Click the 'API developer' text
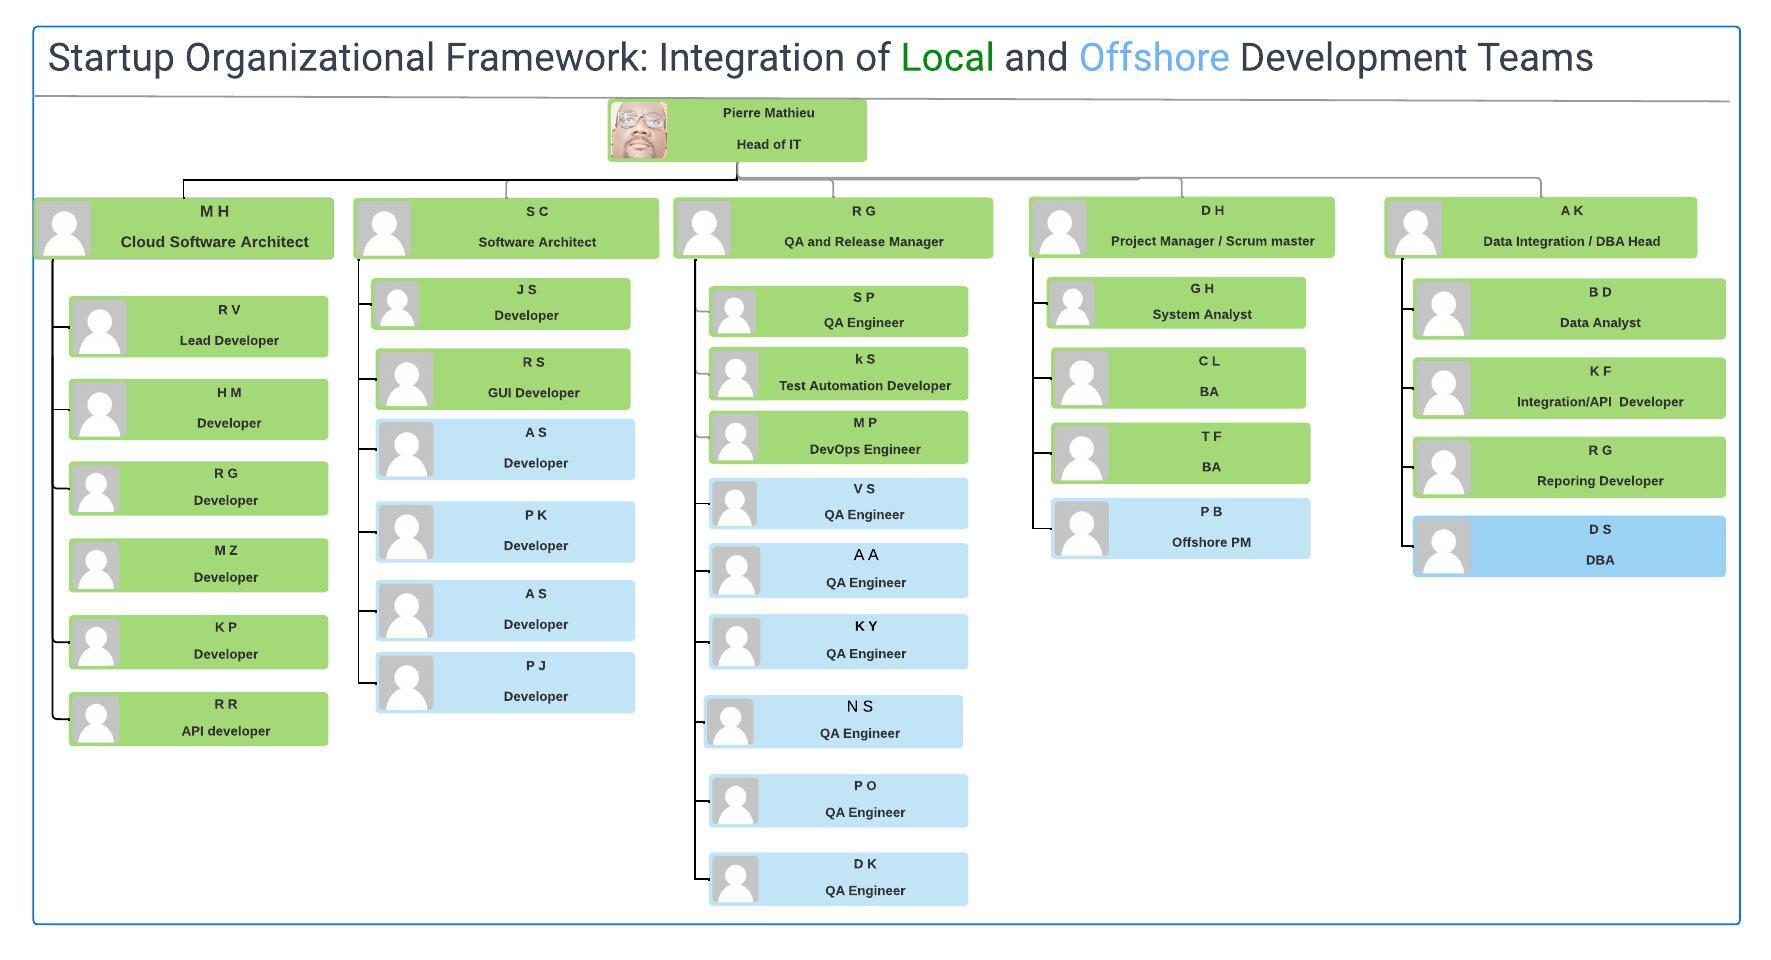The width and height of the screenshot is (1771, 960). [225, 731]
